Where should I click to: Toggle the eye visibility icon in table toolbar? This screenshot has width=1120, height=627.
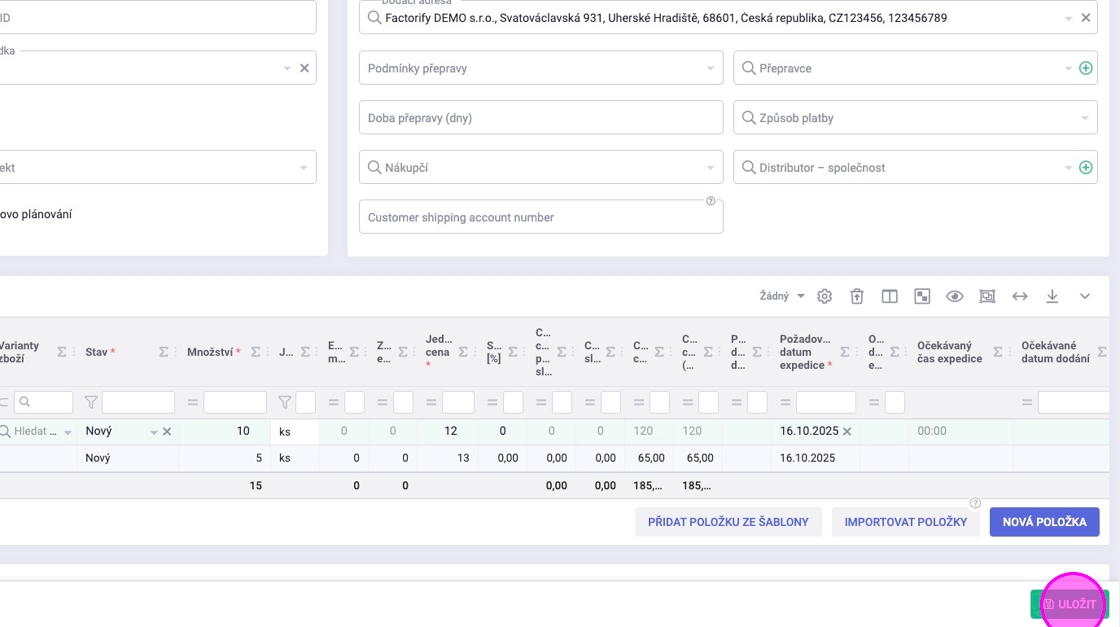pyautogui.click(x=955, y=297)
